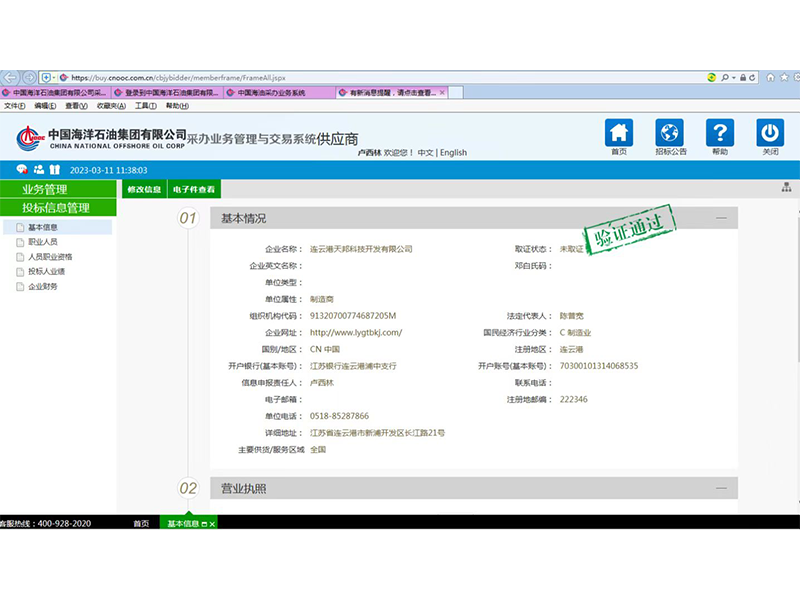
Task: Click the browser back arrow button
Action: (x=11, y=77)
